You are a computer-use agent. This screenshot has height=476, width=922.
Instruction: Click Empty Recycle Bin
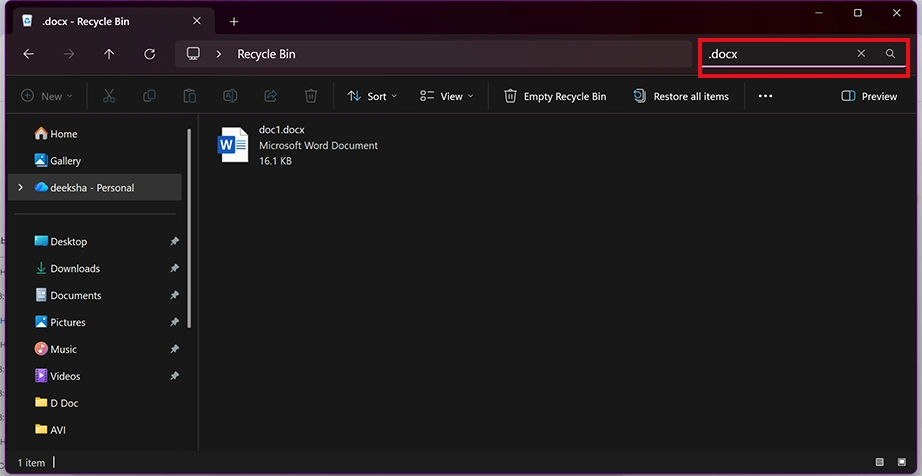pos(555,96)
